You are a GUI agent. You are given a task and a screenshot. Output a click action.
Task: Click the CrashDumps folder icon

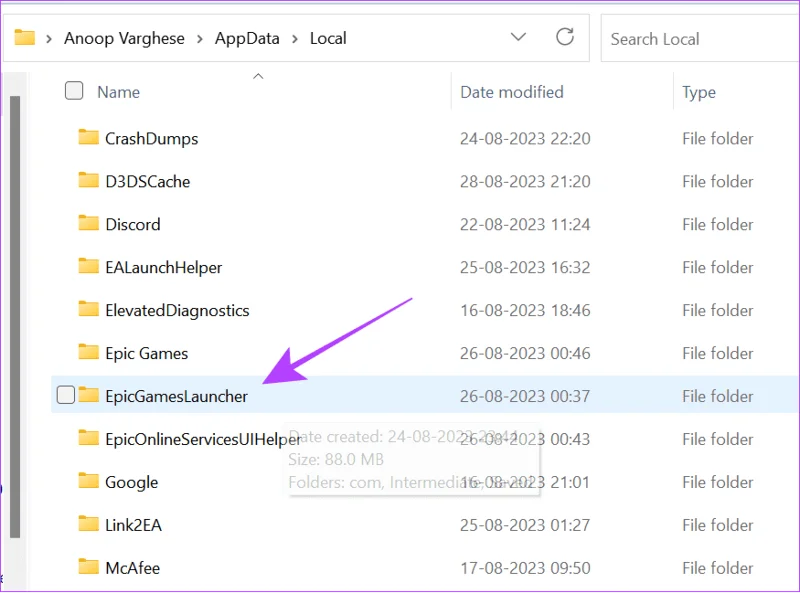89,137
